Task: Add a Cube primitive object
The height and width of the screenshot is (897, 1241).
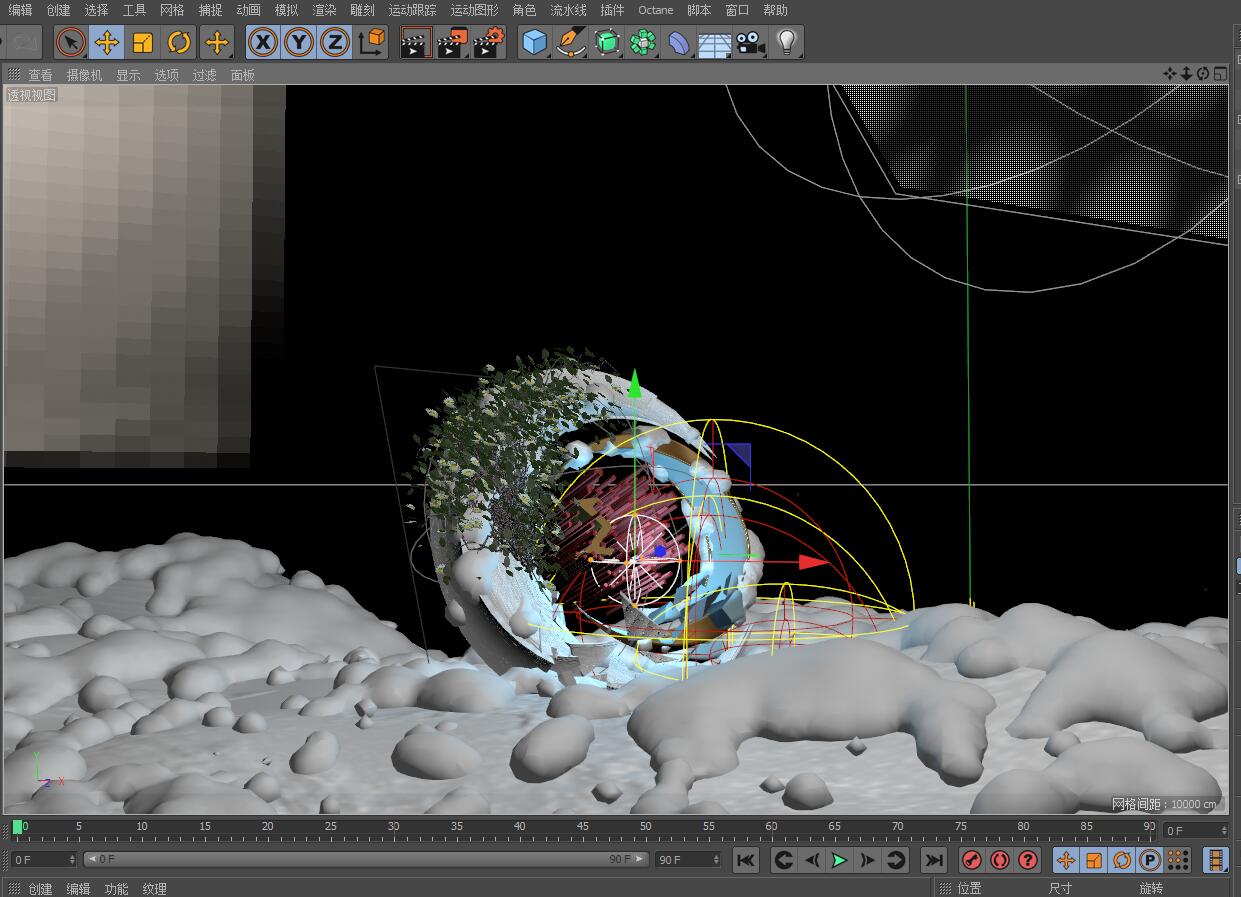Action: [x=535, y=42]
